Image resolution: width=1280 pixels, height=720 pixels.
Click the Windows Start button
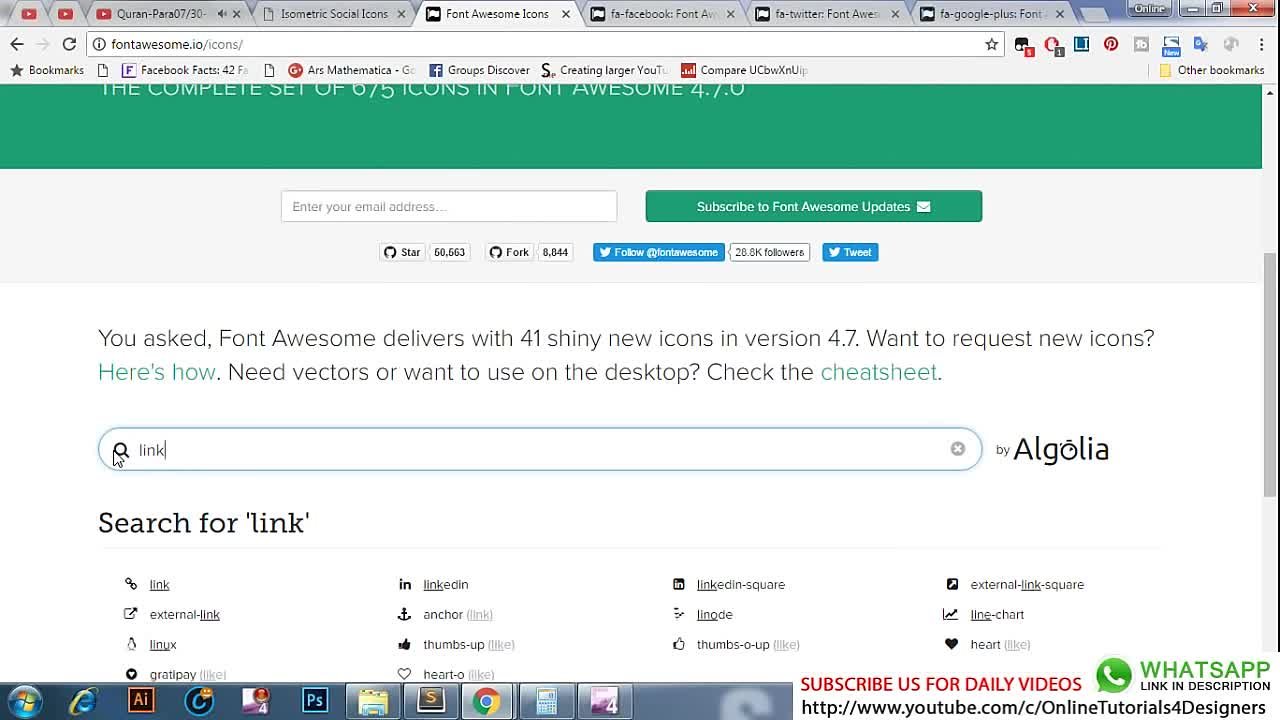click(24, 701)
